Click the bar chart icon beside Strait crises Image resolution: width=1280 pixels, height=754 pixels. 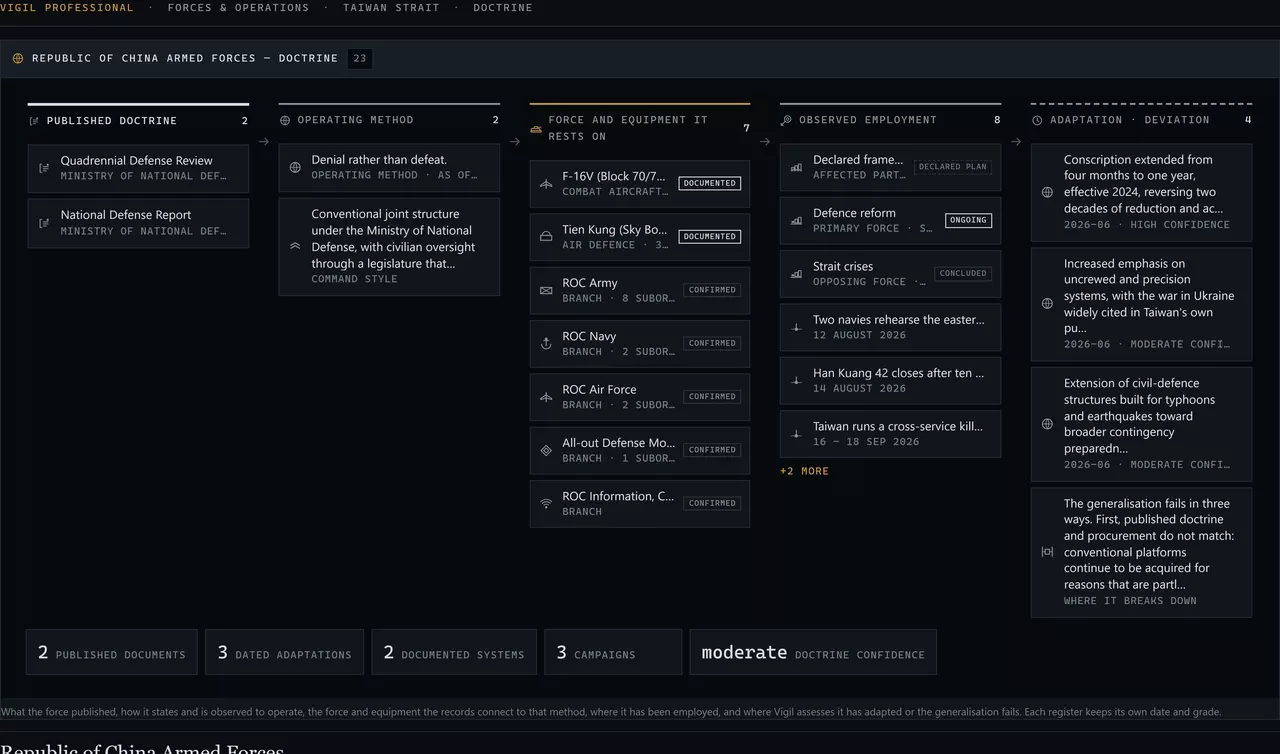[797, 274]
